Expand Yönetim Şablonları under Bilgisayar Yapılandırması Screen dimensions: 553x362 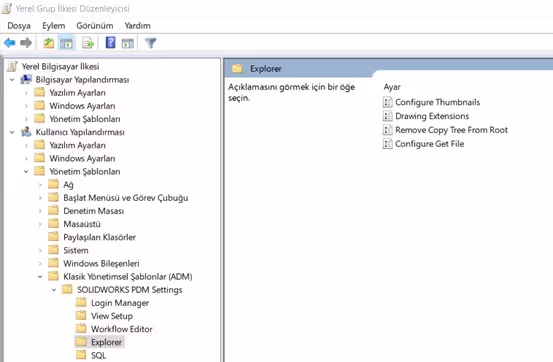pos(26,119)
